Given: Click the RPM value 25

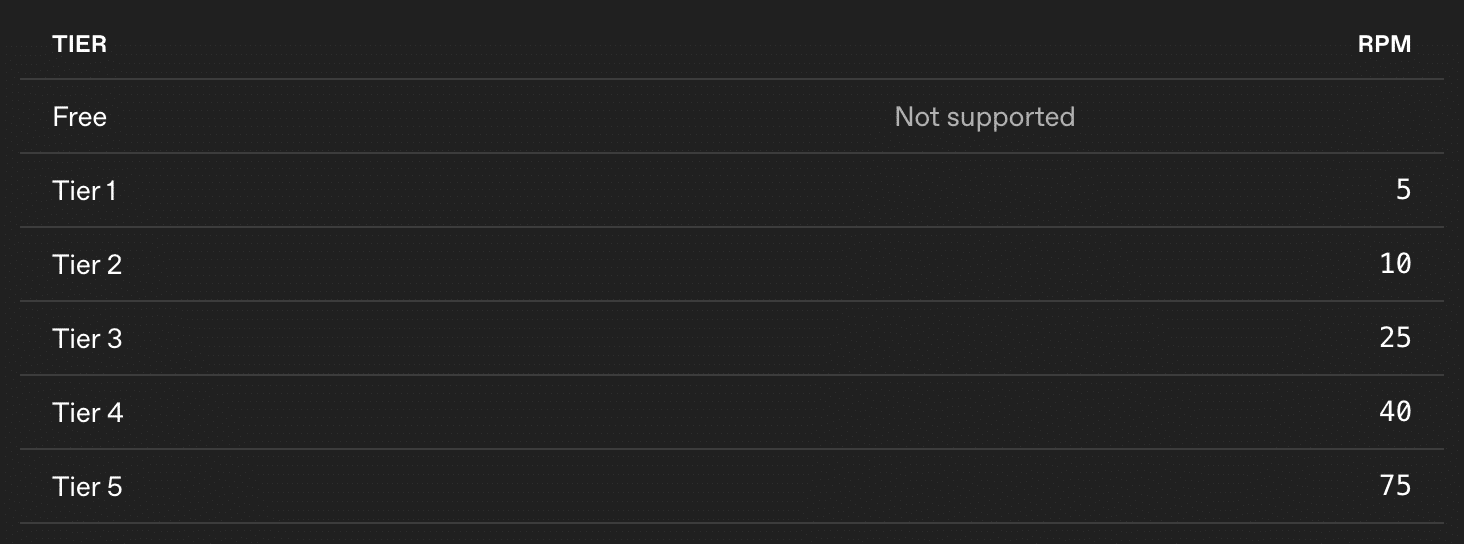Looking at the screenshot, I should click(1395, 338).
